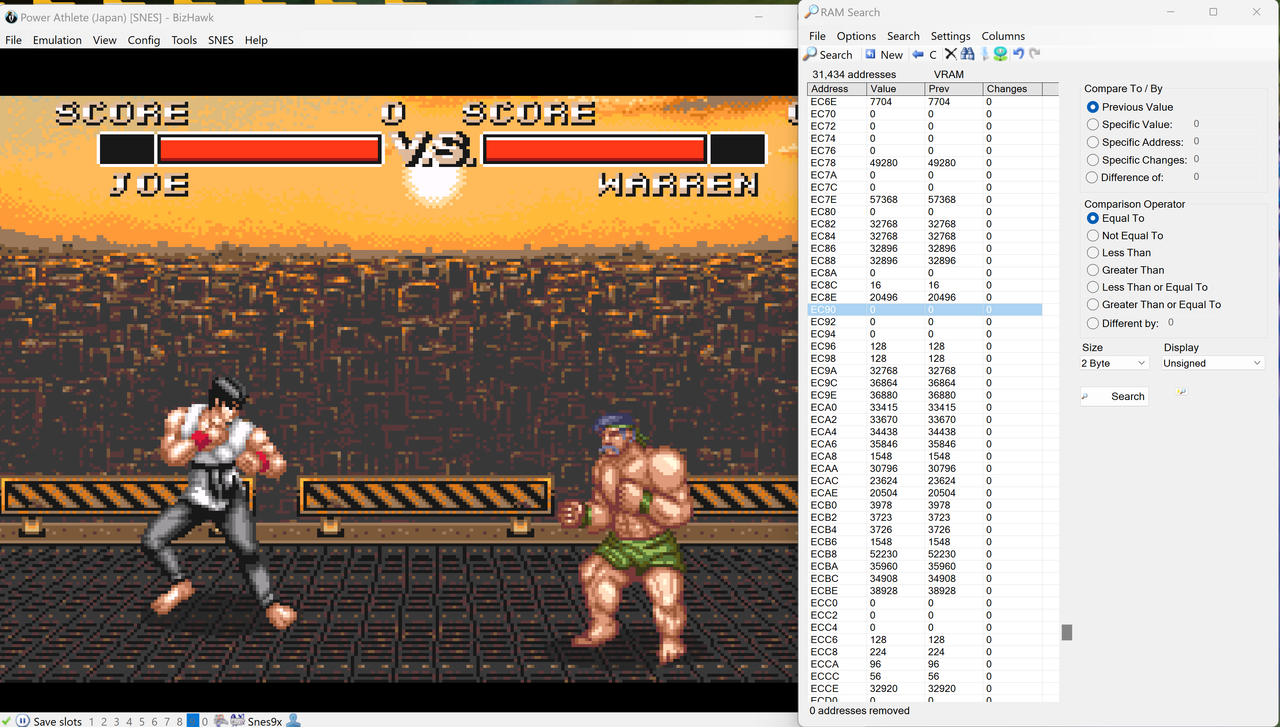Click the pause icon in BizHawk status bar

22,721
